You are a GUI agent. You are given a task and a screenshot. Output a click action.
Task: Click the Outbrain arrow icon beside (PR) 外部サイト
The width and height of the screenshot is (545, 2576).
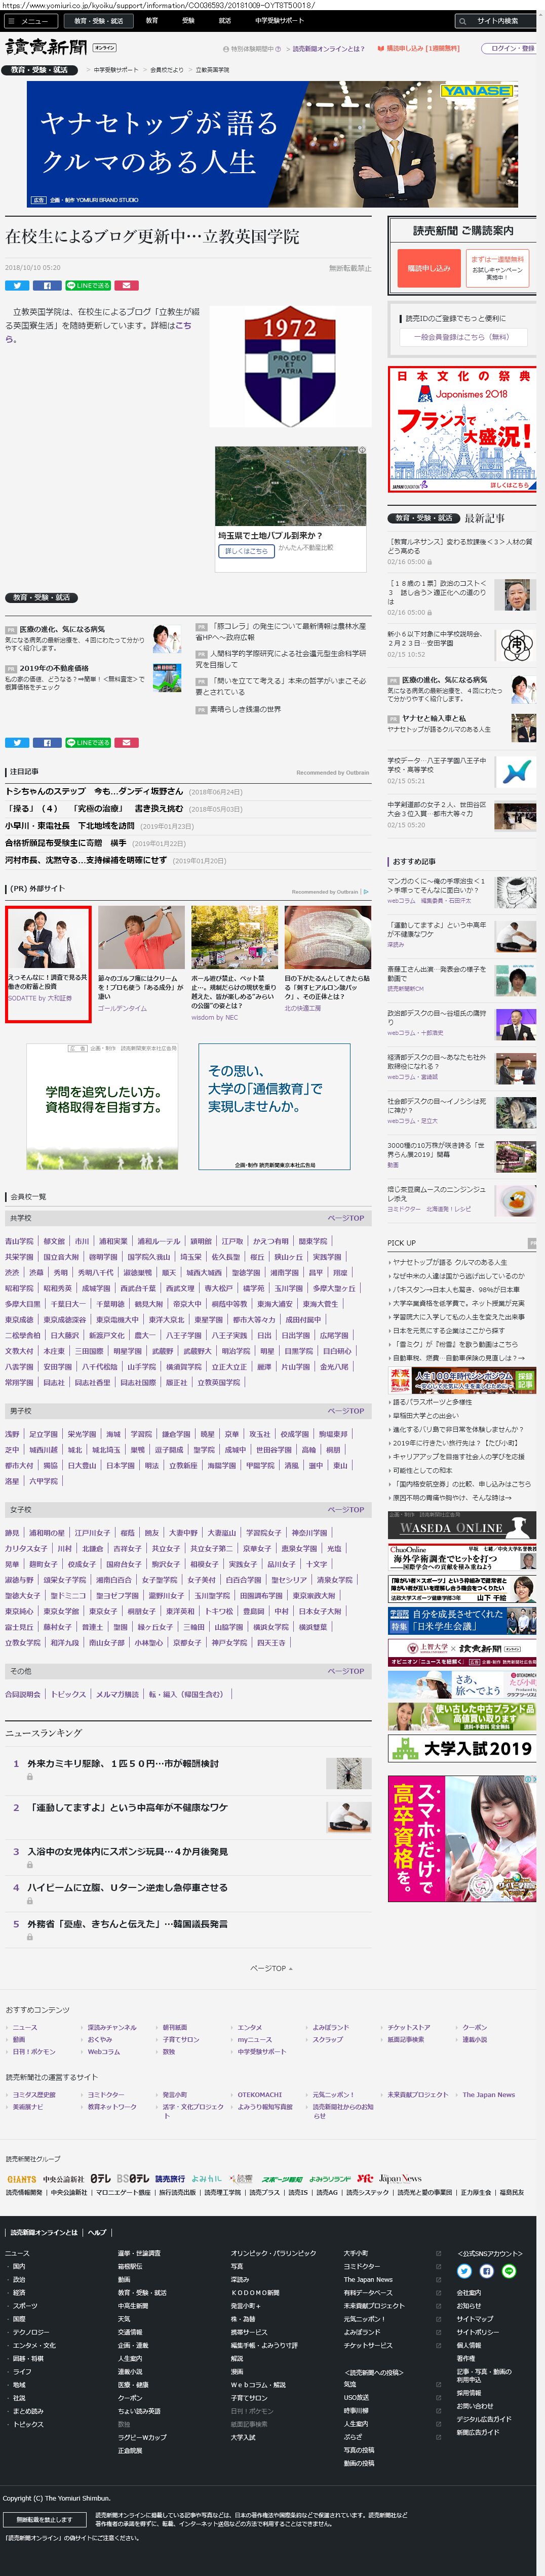click(366, 892)
